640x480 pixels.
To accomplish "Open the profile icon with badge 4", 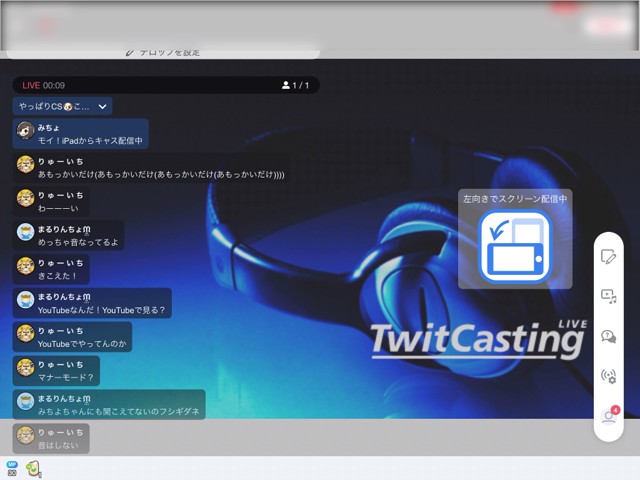I will [610, 415].
